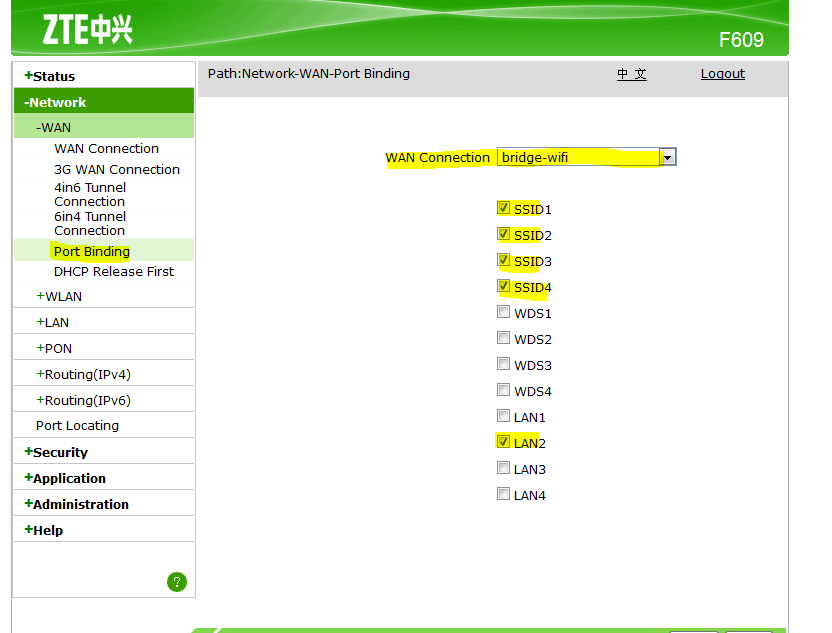The width and height of the screenshot is (832, 633).
Task: Open DHCP Release First page
Action: point(114,271)
